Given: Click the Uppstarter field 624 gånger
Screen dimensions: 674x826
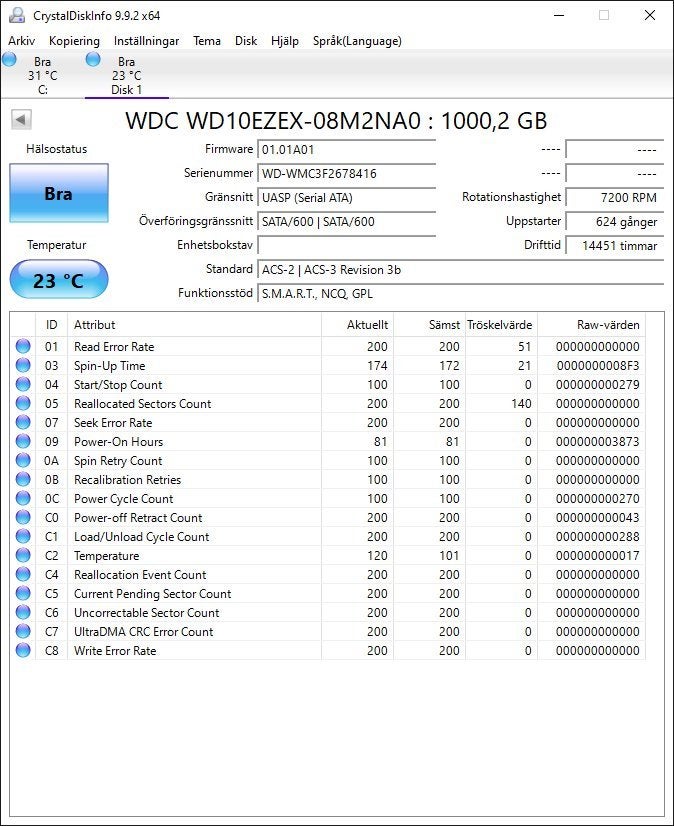Looking at the screenshot, I should tap(614, 221).
